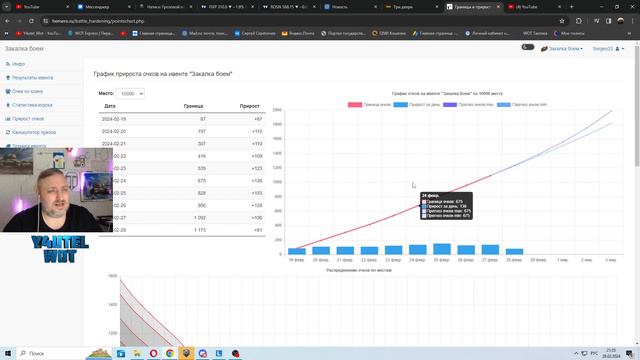Open the Windows Start menu
The width and height of the screenshot is (640, 360).
(8, 353)
